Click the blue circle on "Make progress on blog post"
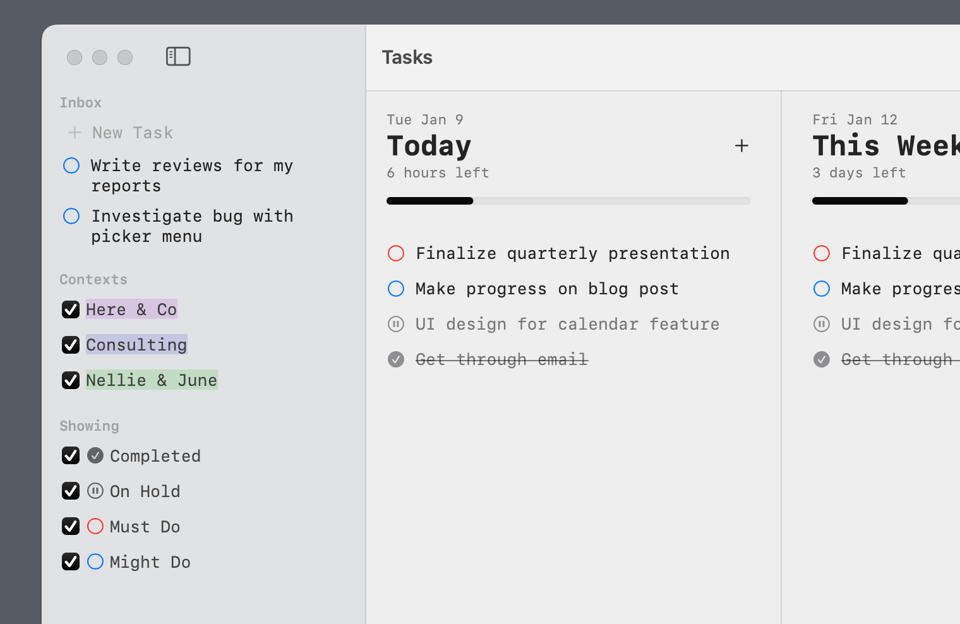The image size is (960, 624). point(396,288)
